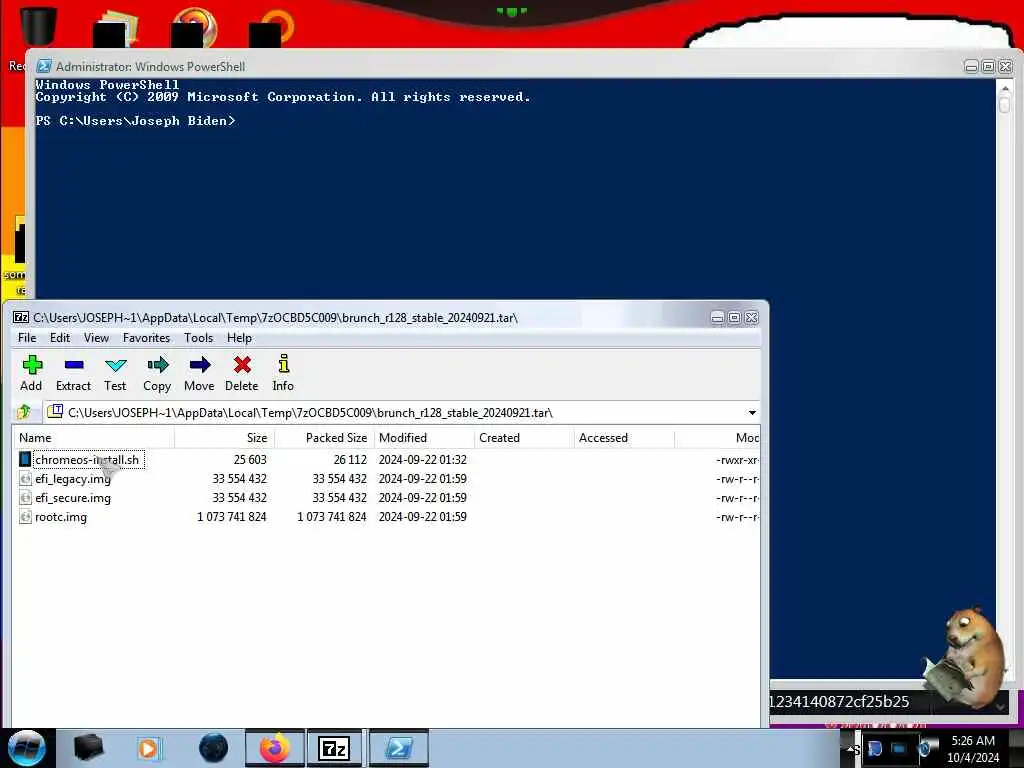Click the Move toolbar icon
1024x768 pixels.
click(199, 373)
